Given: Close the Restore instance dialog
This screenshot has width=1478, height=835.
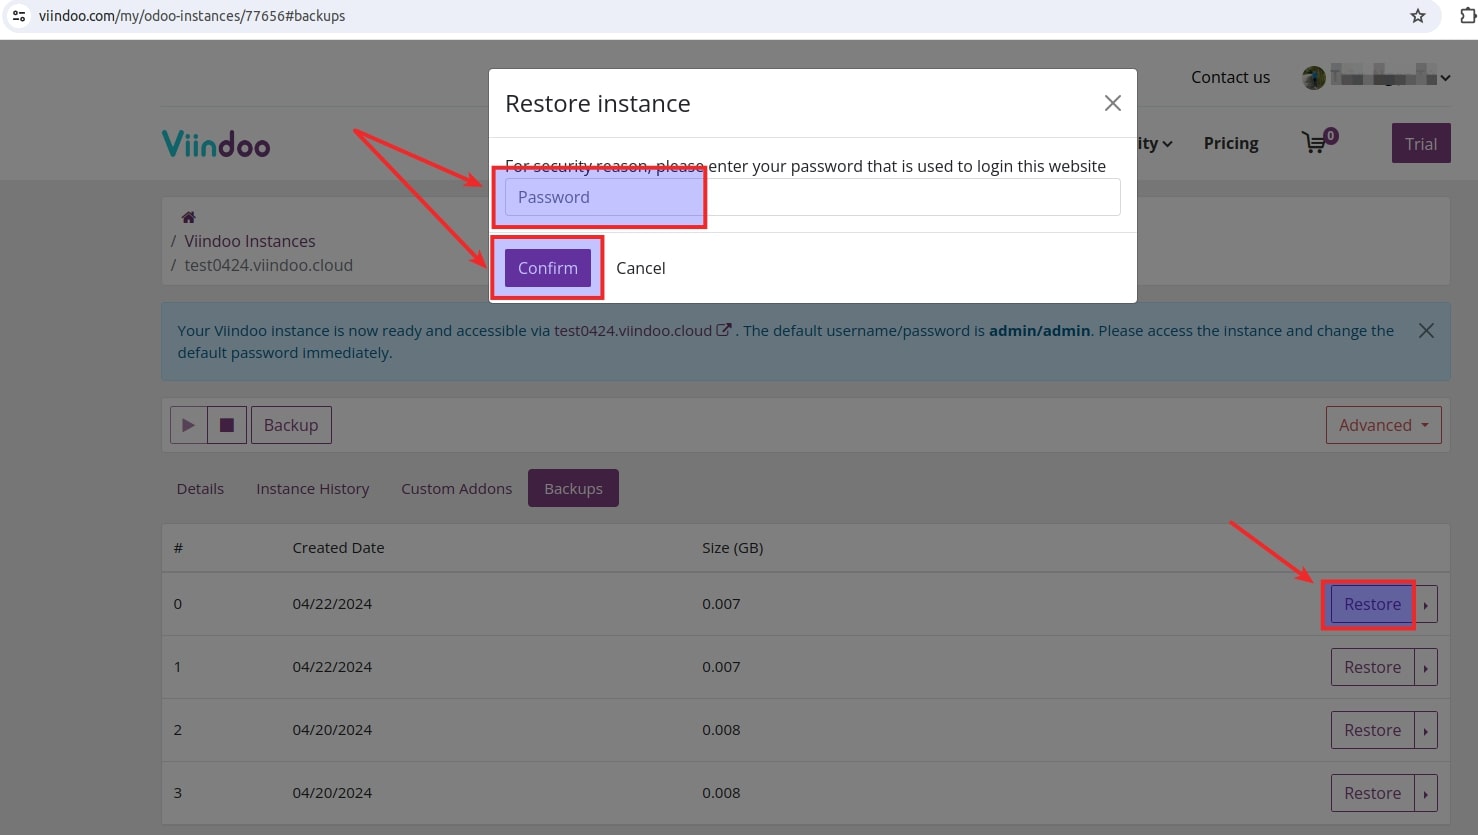Looking at the screenshot, I should pos(1112,103).
